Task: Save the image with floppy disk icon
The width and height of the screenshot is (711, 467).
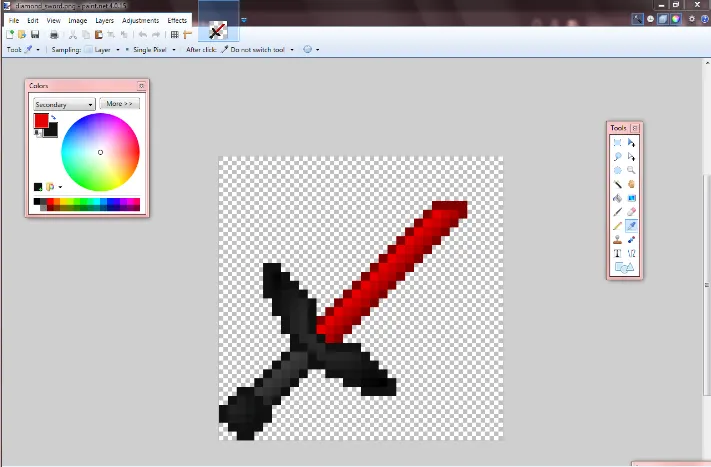Action: [35, 34]
